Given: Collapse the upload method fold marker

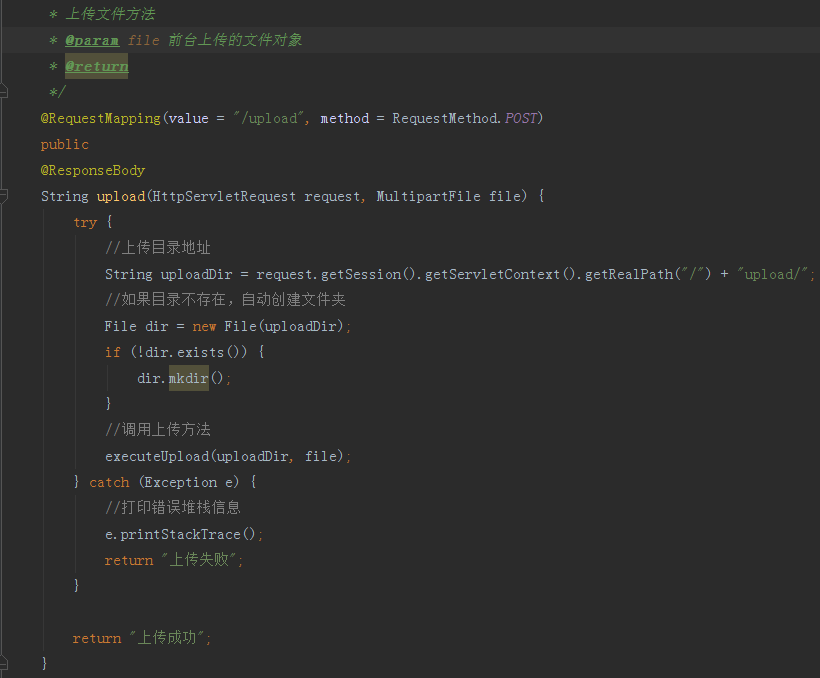Looking at the screenshot, I should click(x=4, y=196).
